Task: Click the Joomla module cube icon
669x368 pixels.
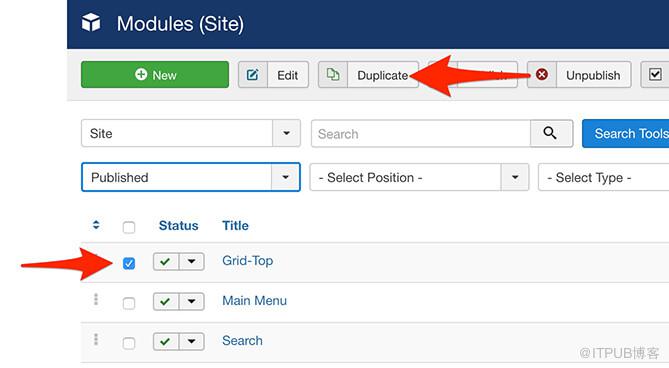Action: tap(91, 22)
